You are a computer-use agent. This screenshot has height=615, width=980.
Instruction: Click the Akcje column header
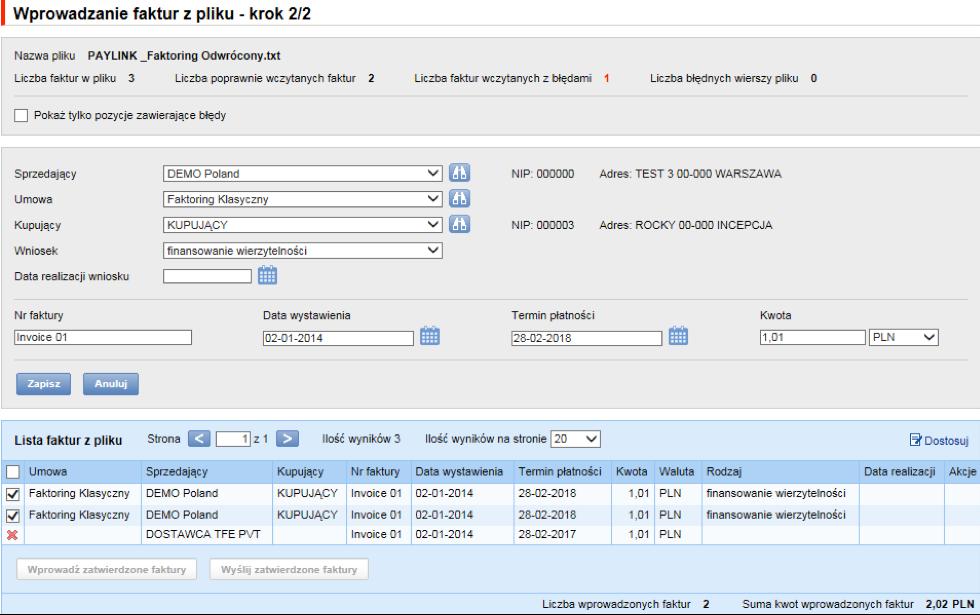962,472
